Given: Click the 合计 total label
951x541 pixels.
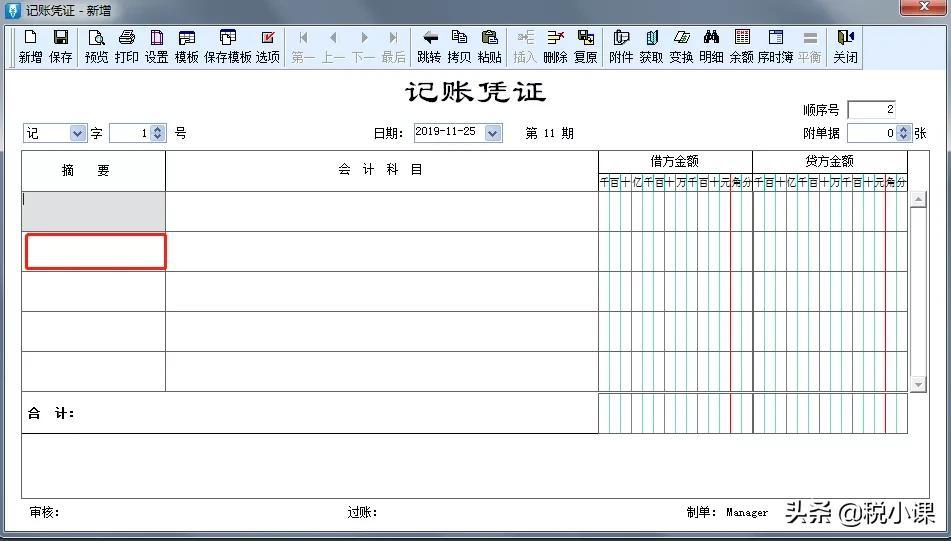Looking at the screenshot, I should coord(51,414).
